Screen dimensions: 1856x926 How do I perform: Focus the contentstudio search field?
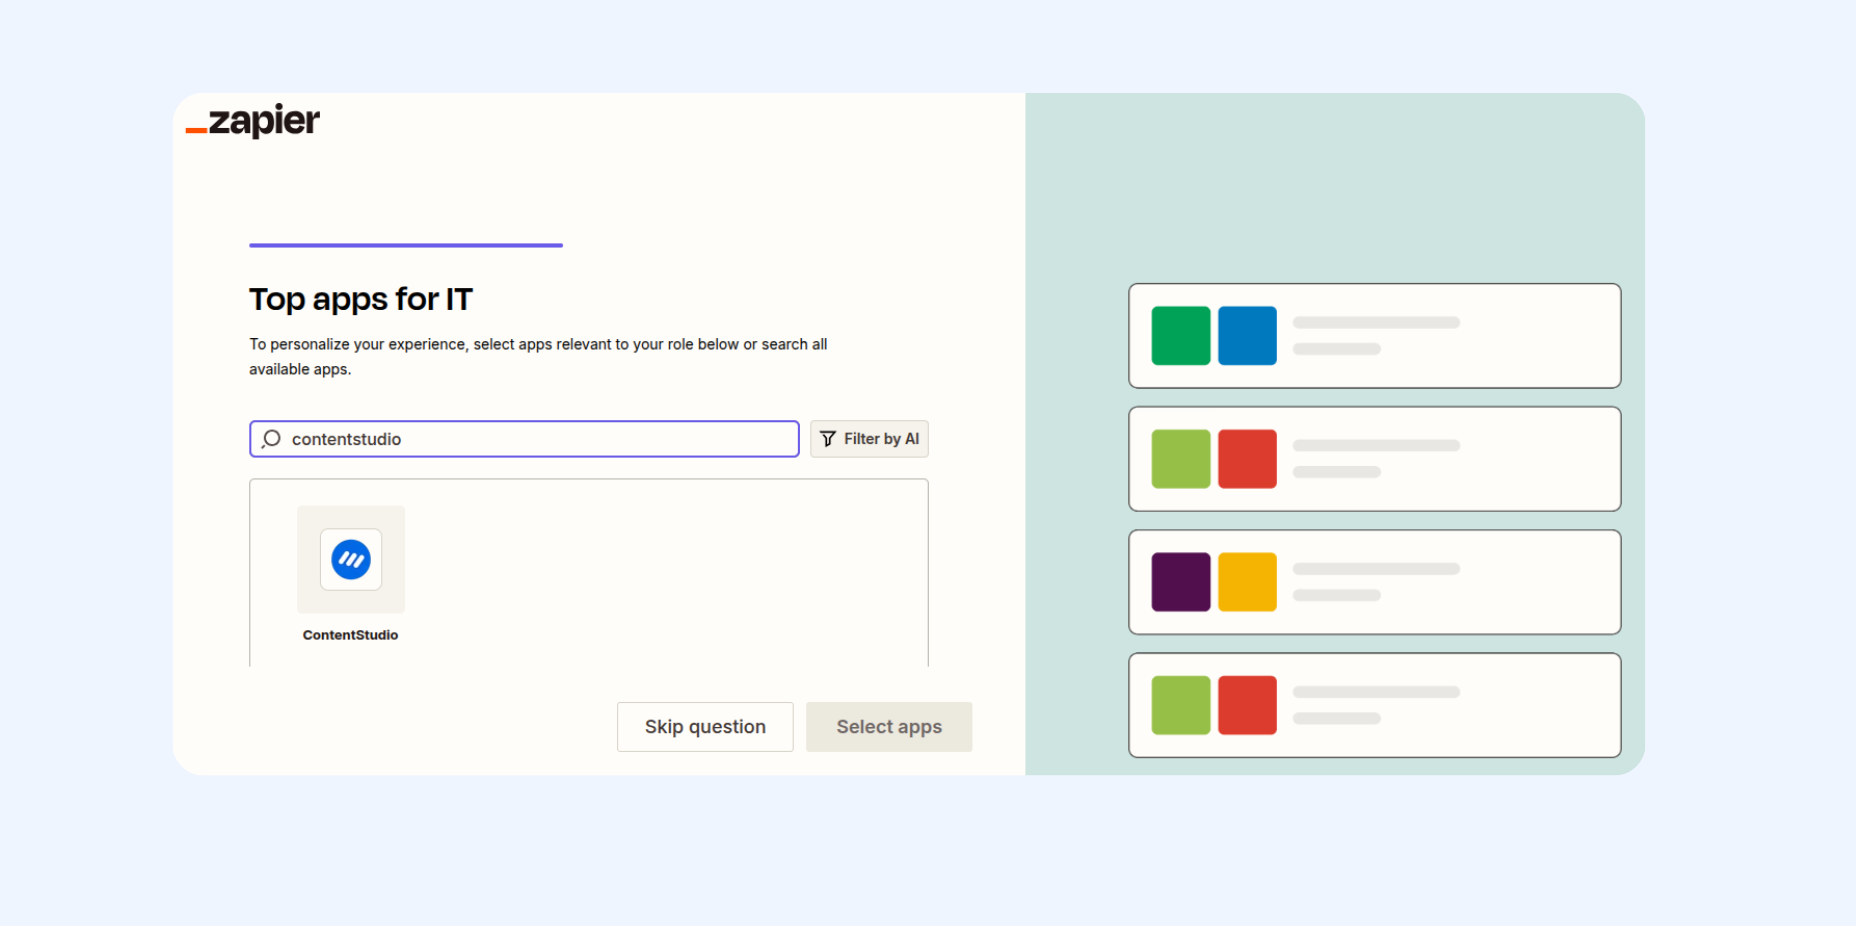(524, 439)
